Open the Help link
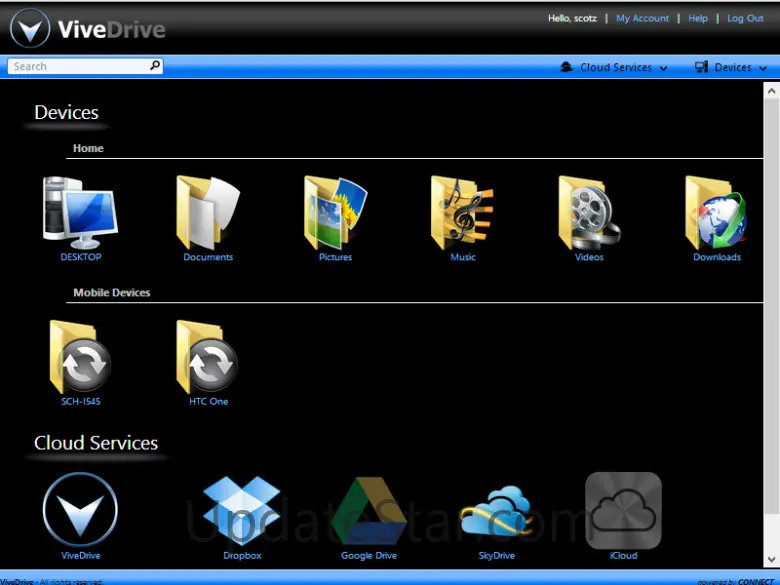Screen dimensions: 780x585 [x=698, y=18]
